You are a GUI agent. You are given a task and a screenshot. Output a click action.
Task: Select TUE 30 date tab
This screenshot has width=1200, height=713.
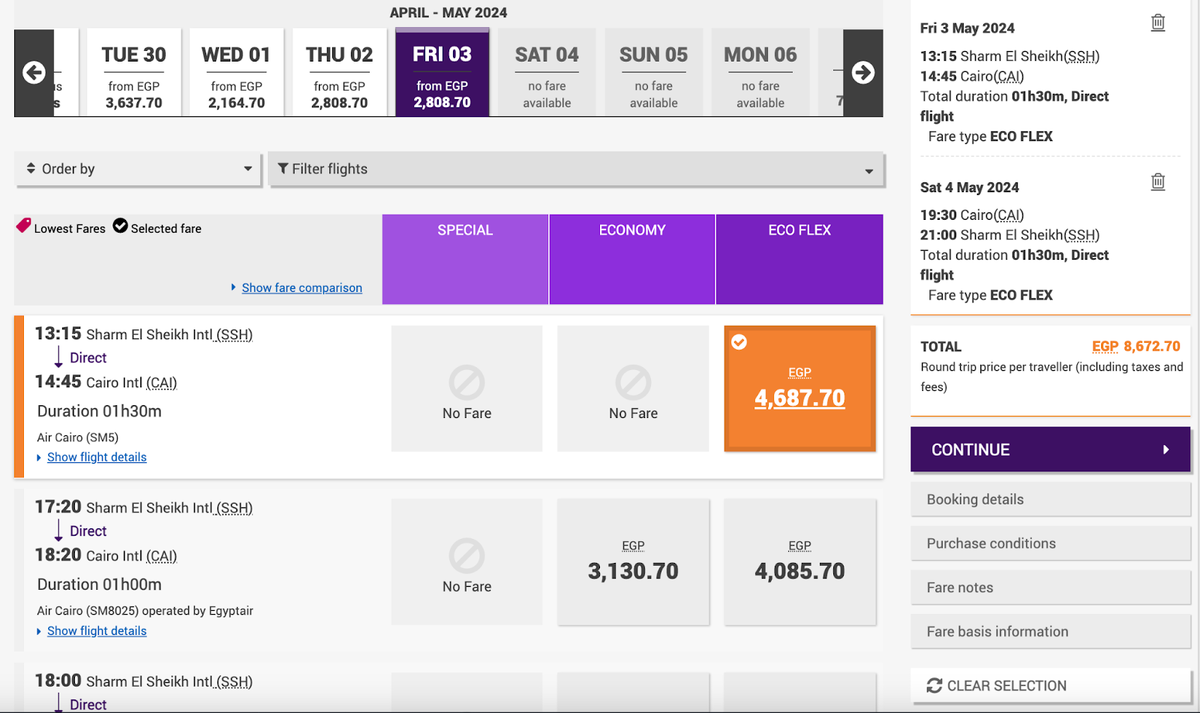[134, 73]
